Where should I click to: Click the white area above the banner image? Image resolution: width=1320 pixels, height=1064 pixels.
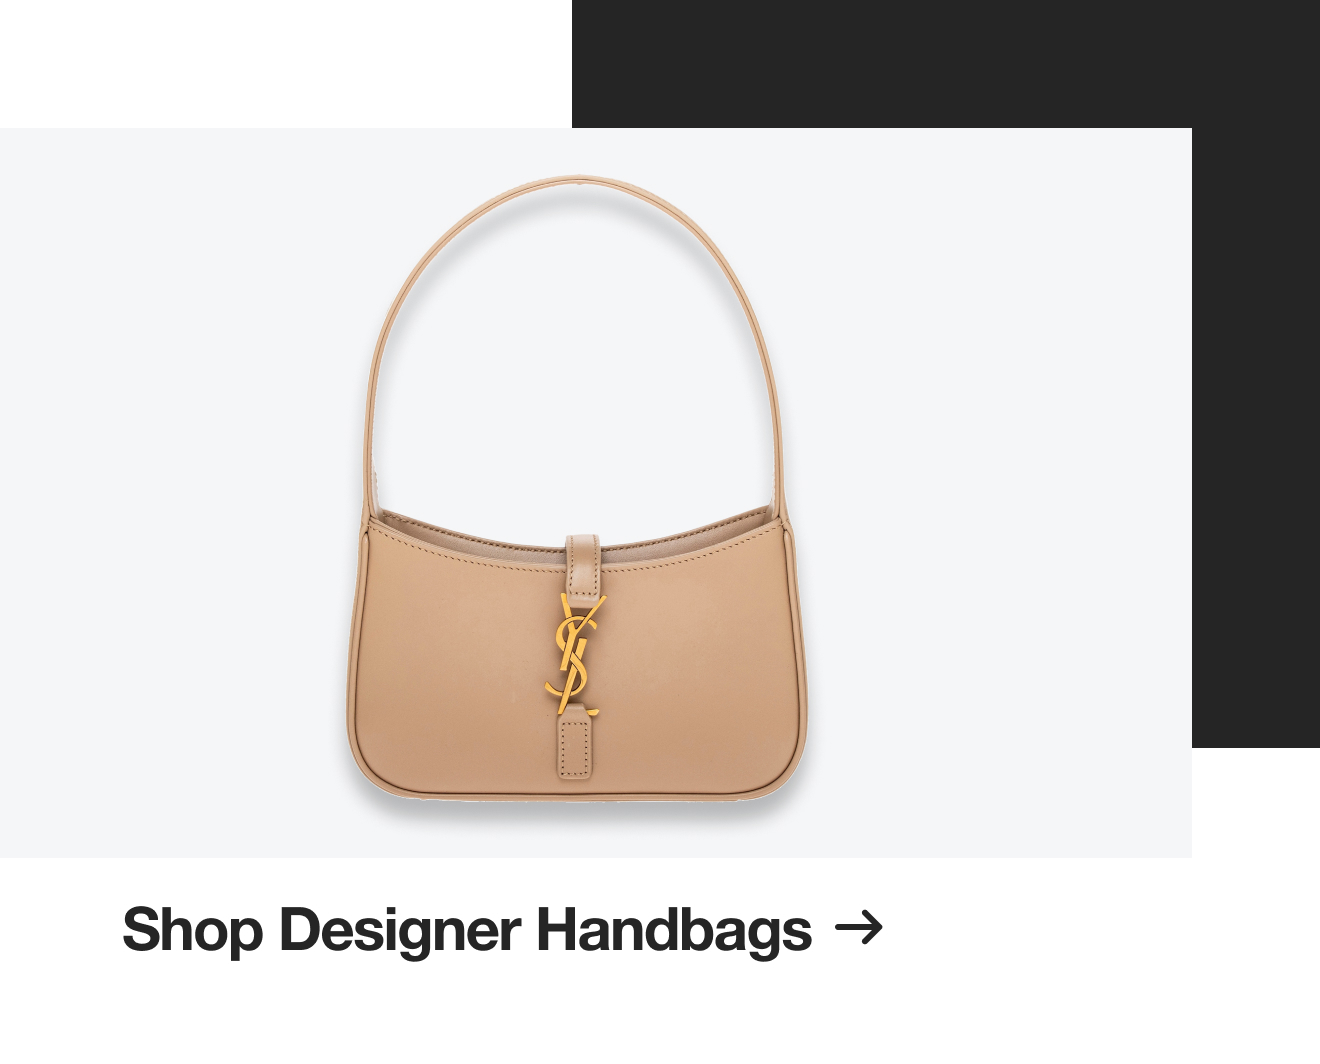click(285, 64)
